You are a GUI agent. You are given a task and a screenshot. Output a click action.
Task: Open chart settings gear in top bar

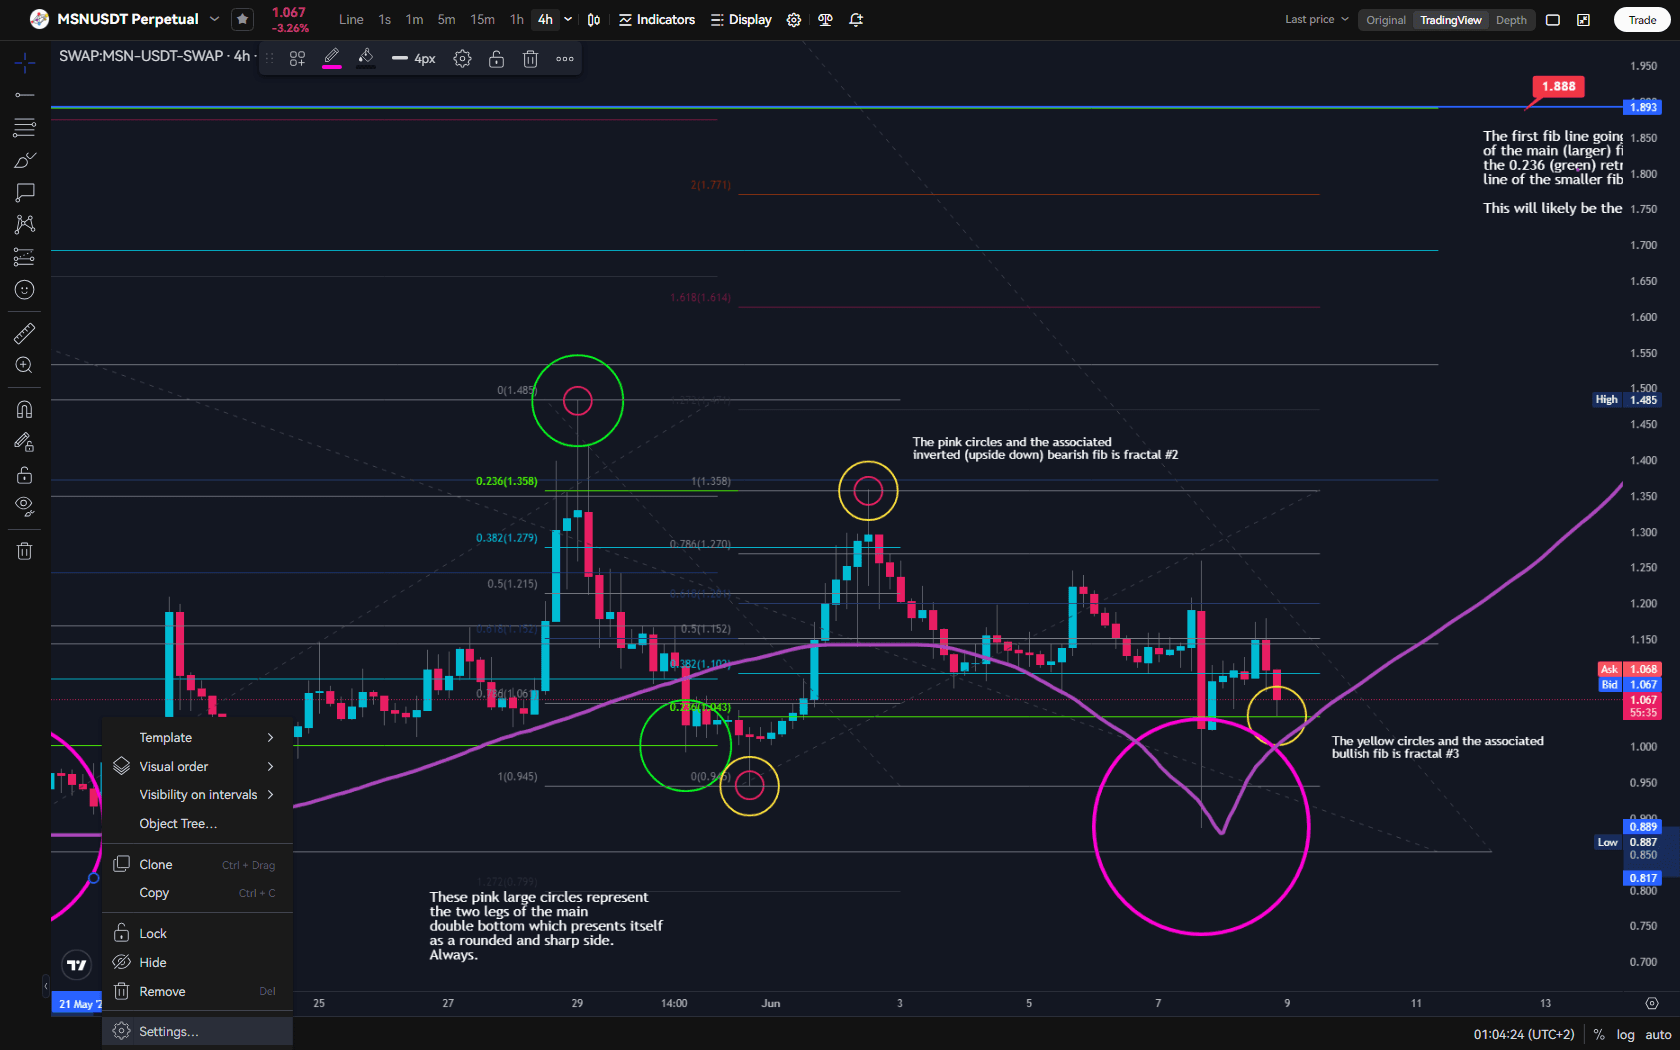coord(794,19)
